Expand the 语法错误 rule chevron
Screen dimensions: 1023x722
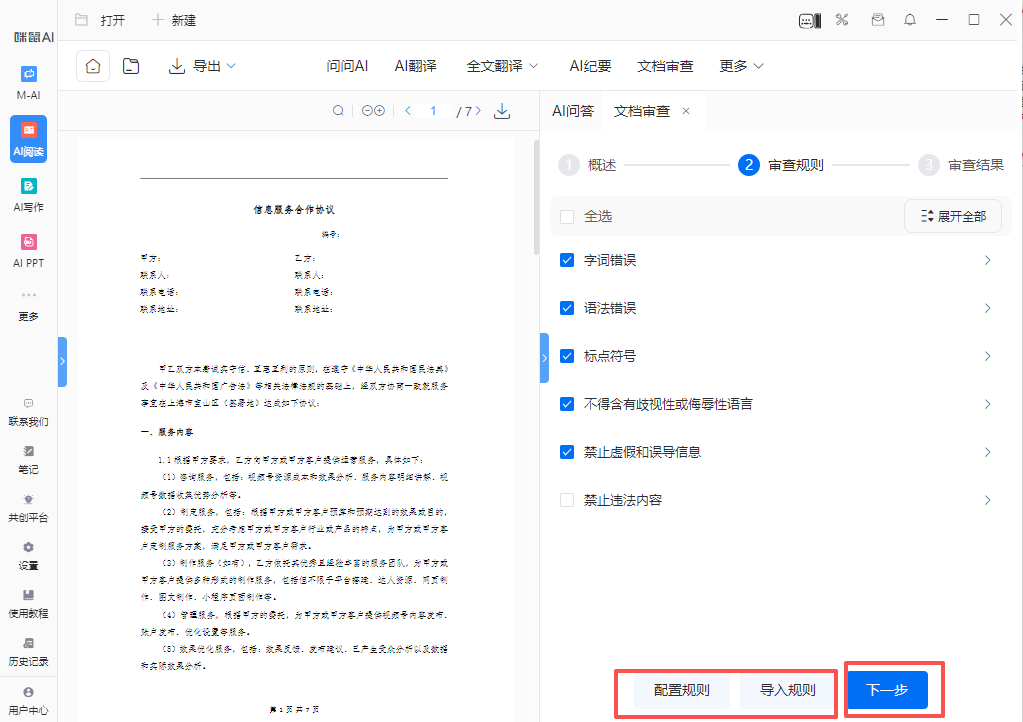[987, 308]
